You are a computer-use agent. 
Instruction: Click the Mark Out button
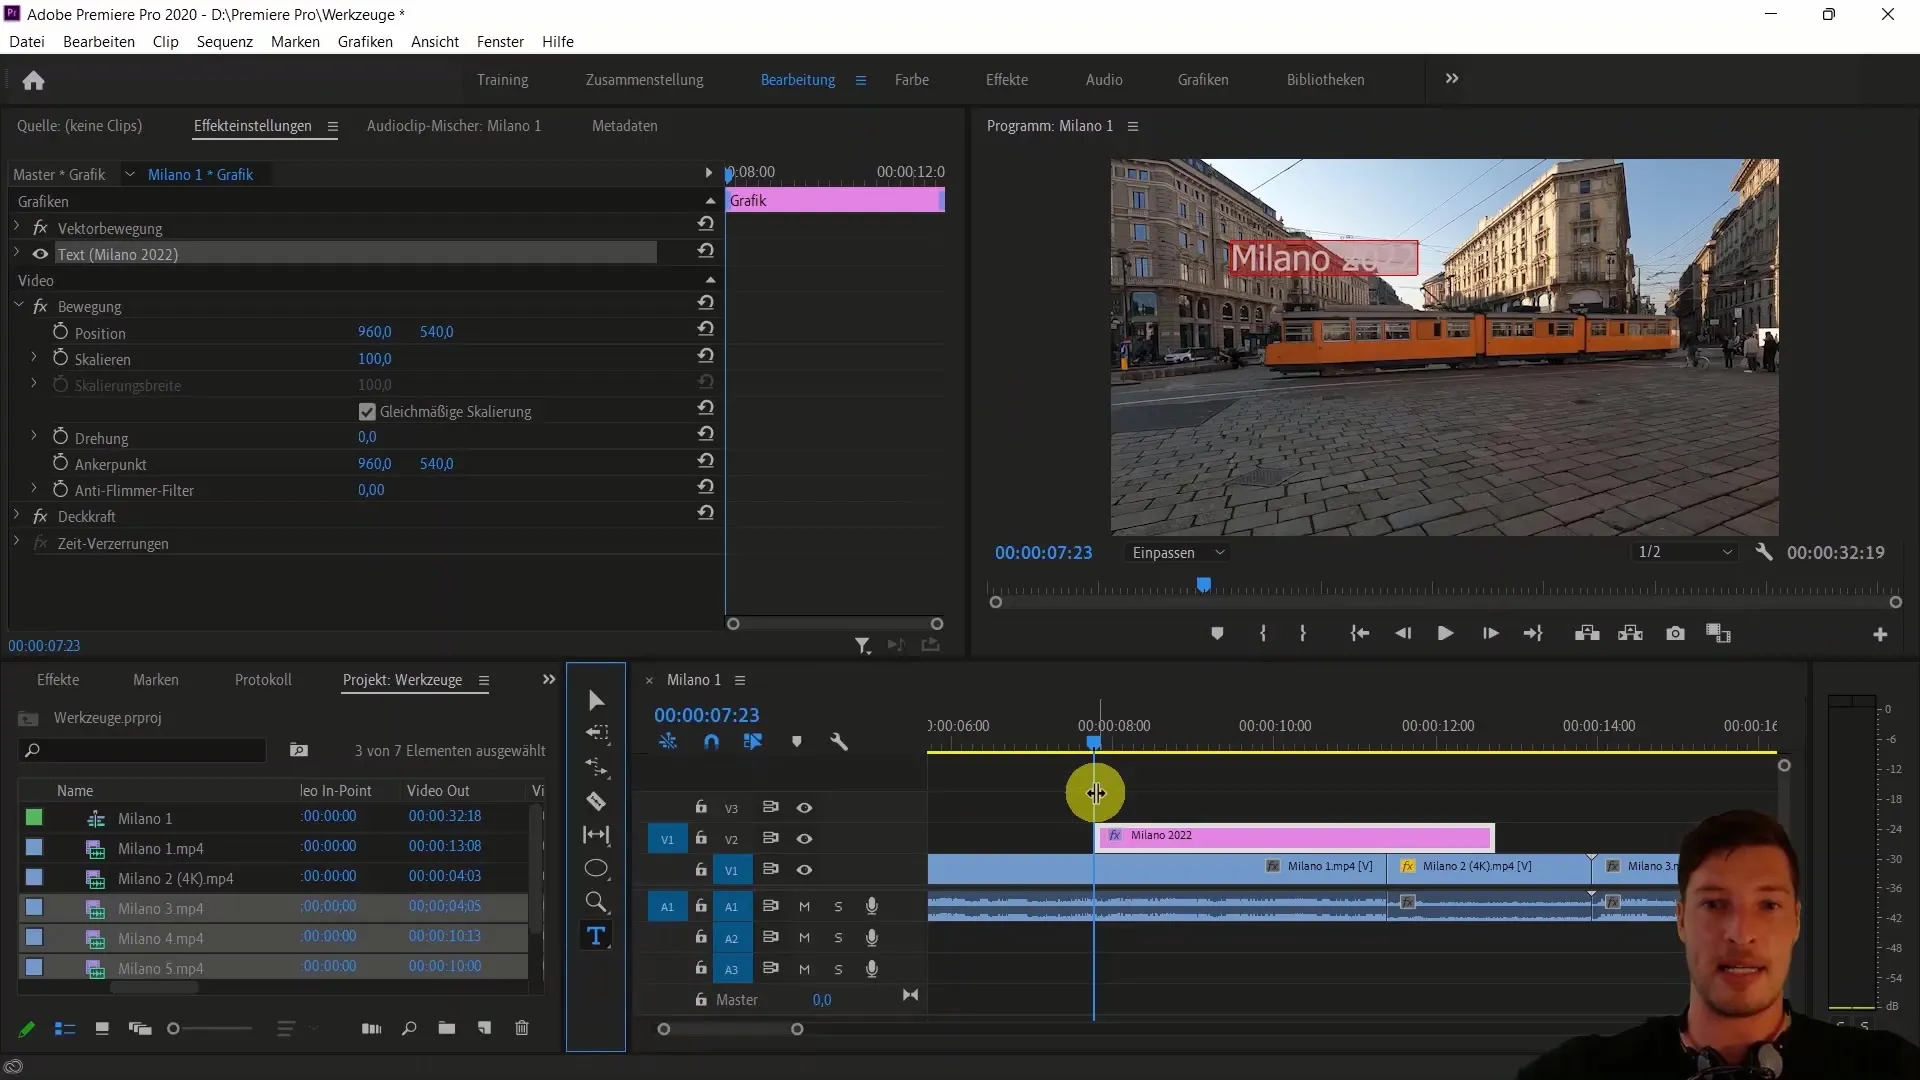[x=1302, y=634]
